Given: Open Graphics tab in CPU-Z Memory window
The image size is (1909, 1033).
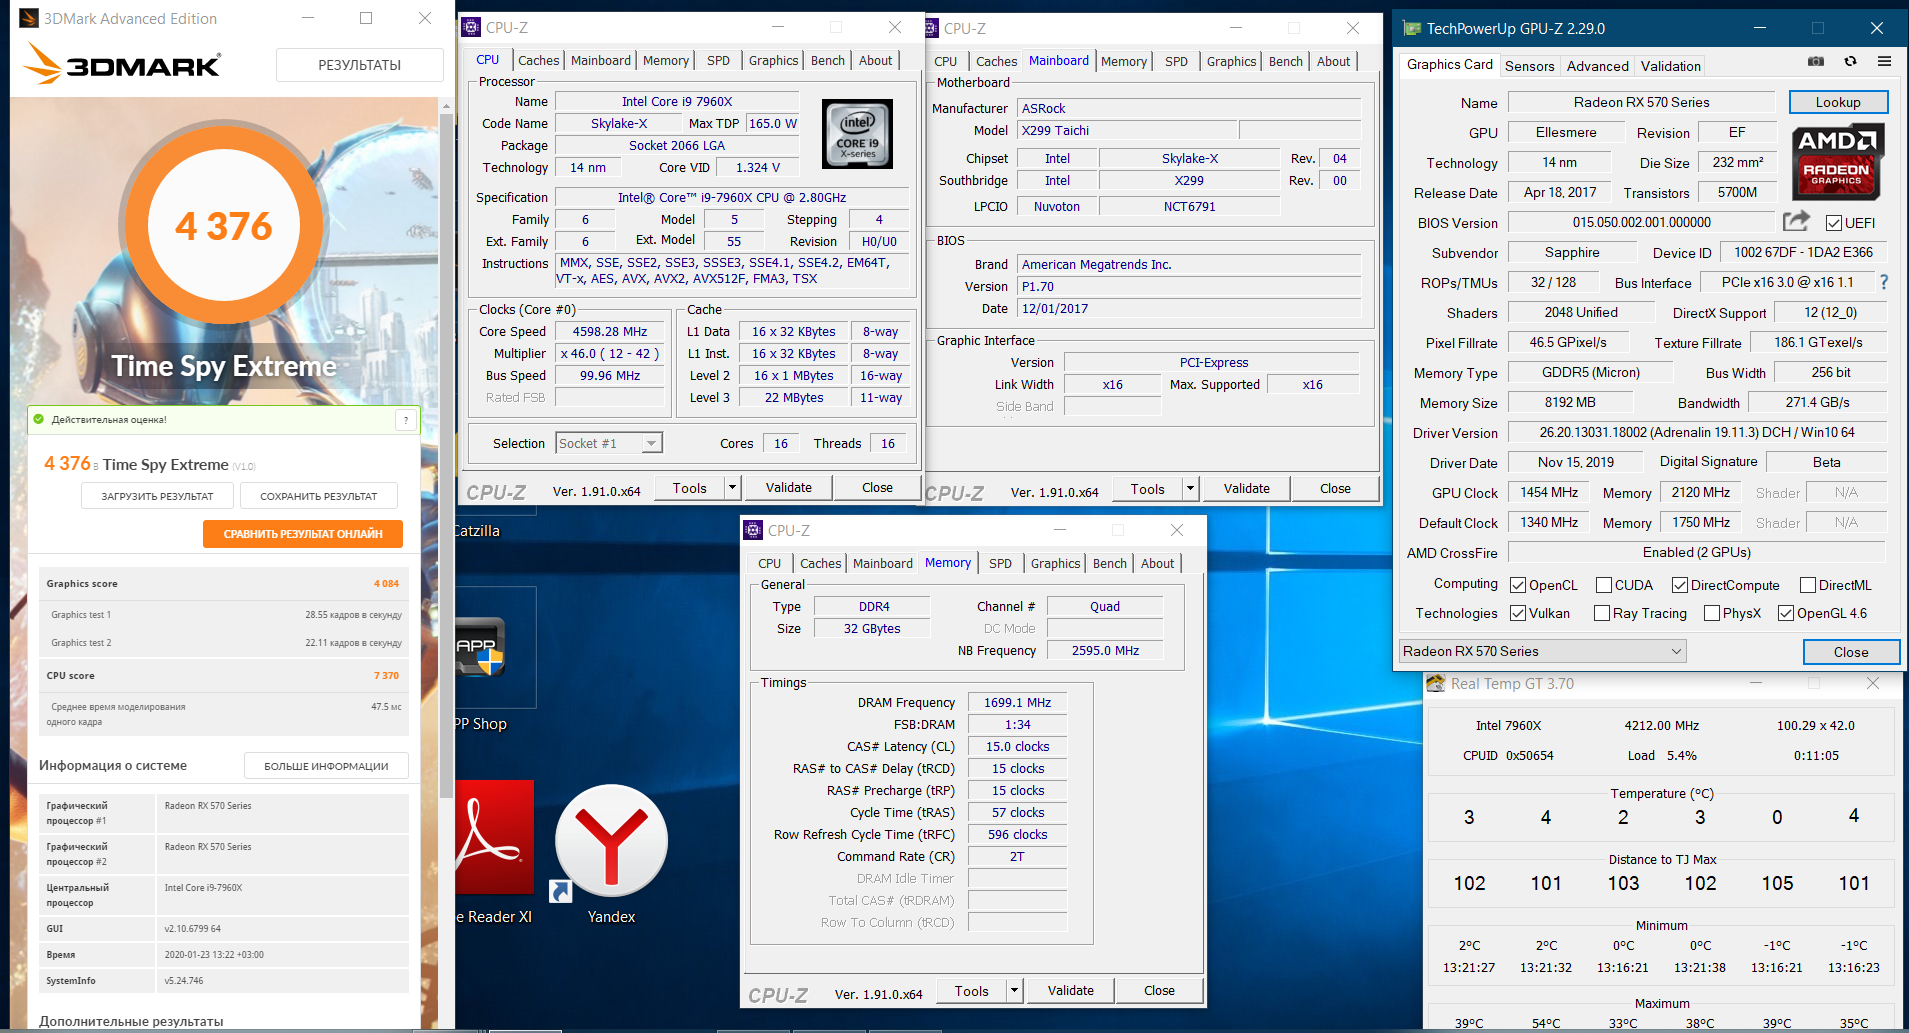Looking at the screenshot, I should (1055, 563).
